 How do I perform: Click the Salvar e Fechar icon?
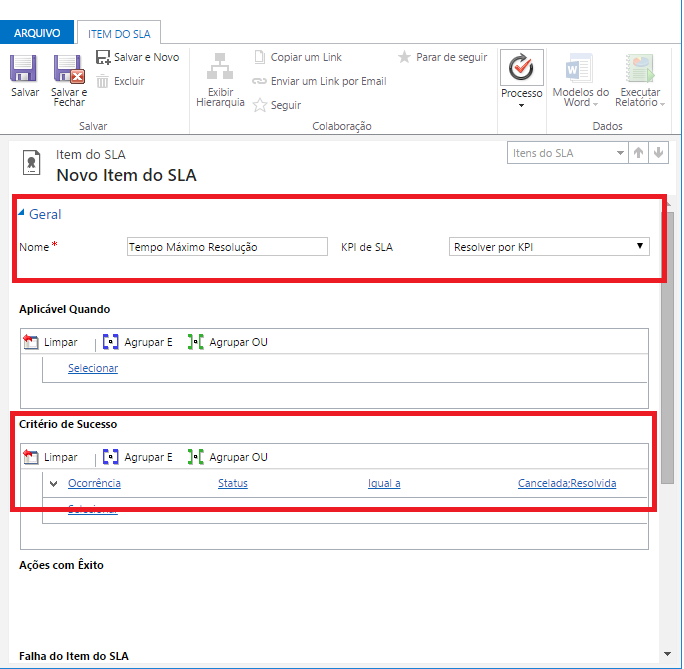coord(68,68)
